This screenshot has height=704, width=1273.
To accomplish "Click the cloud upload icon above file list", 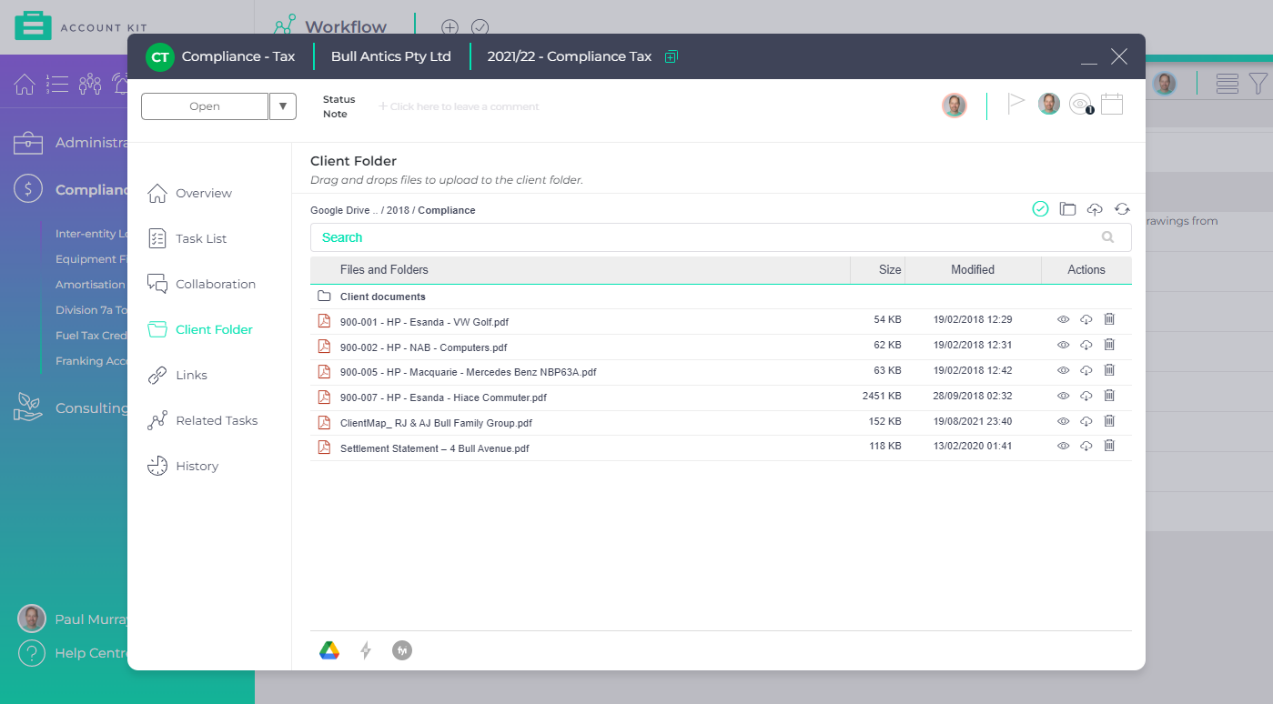I will point(1095,209).
